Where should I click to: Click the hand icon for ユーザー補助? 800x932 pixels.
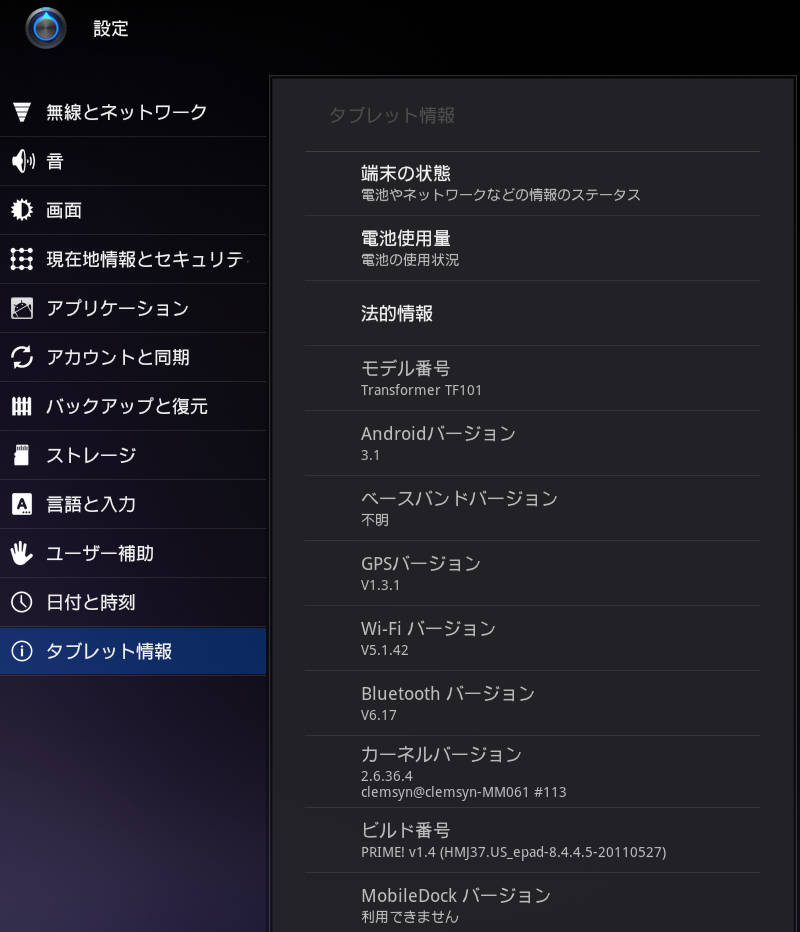click(22, 553)
